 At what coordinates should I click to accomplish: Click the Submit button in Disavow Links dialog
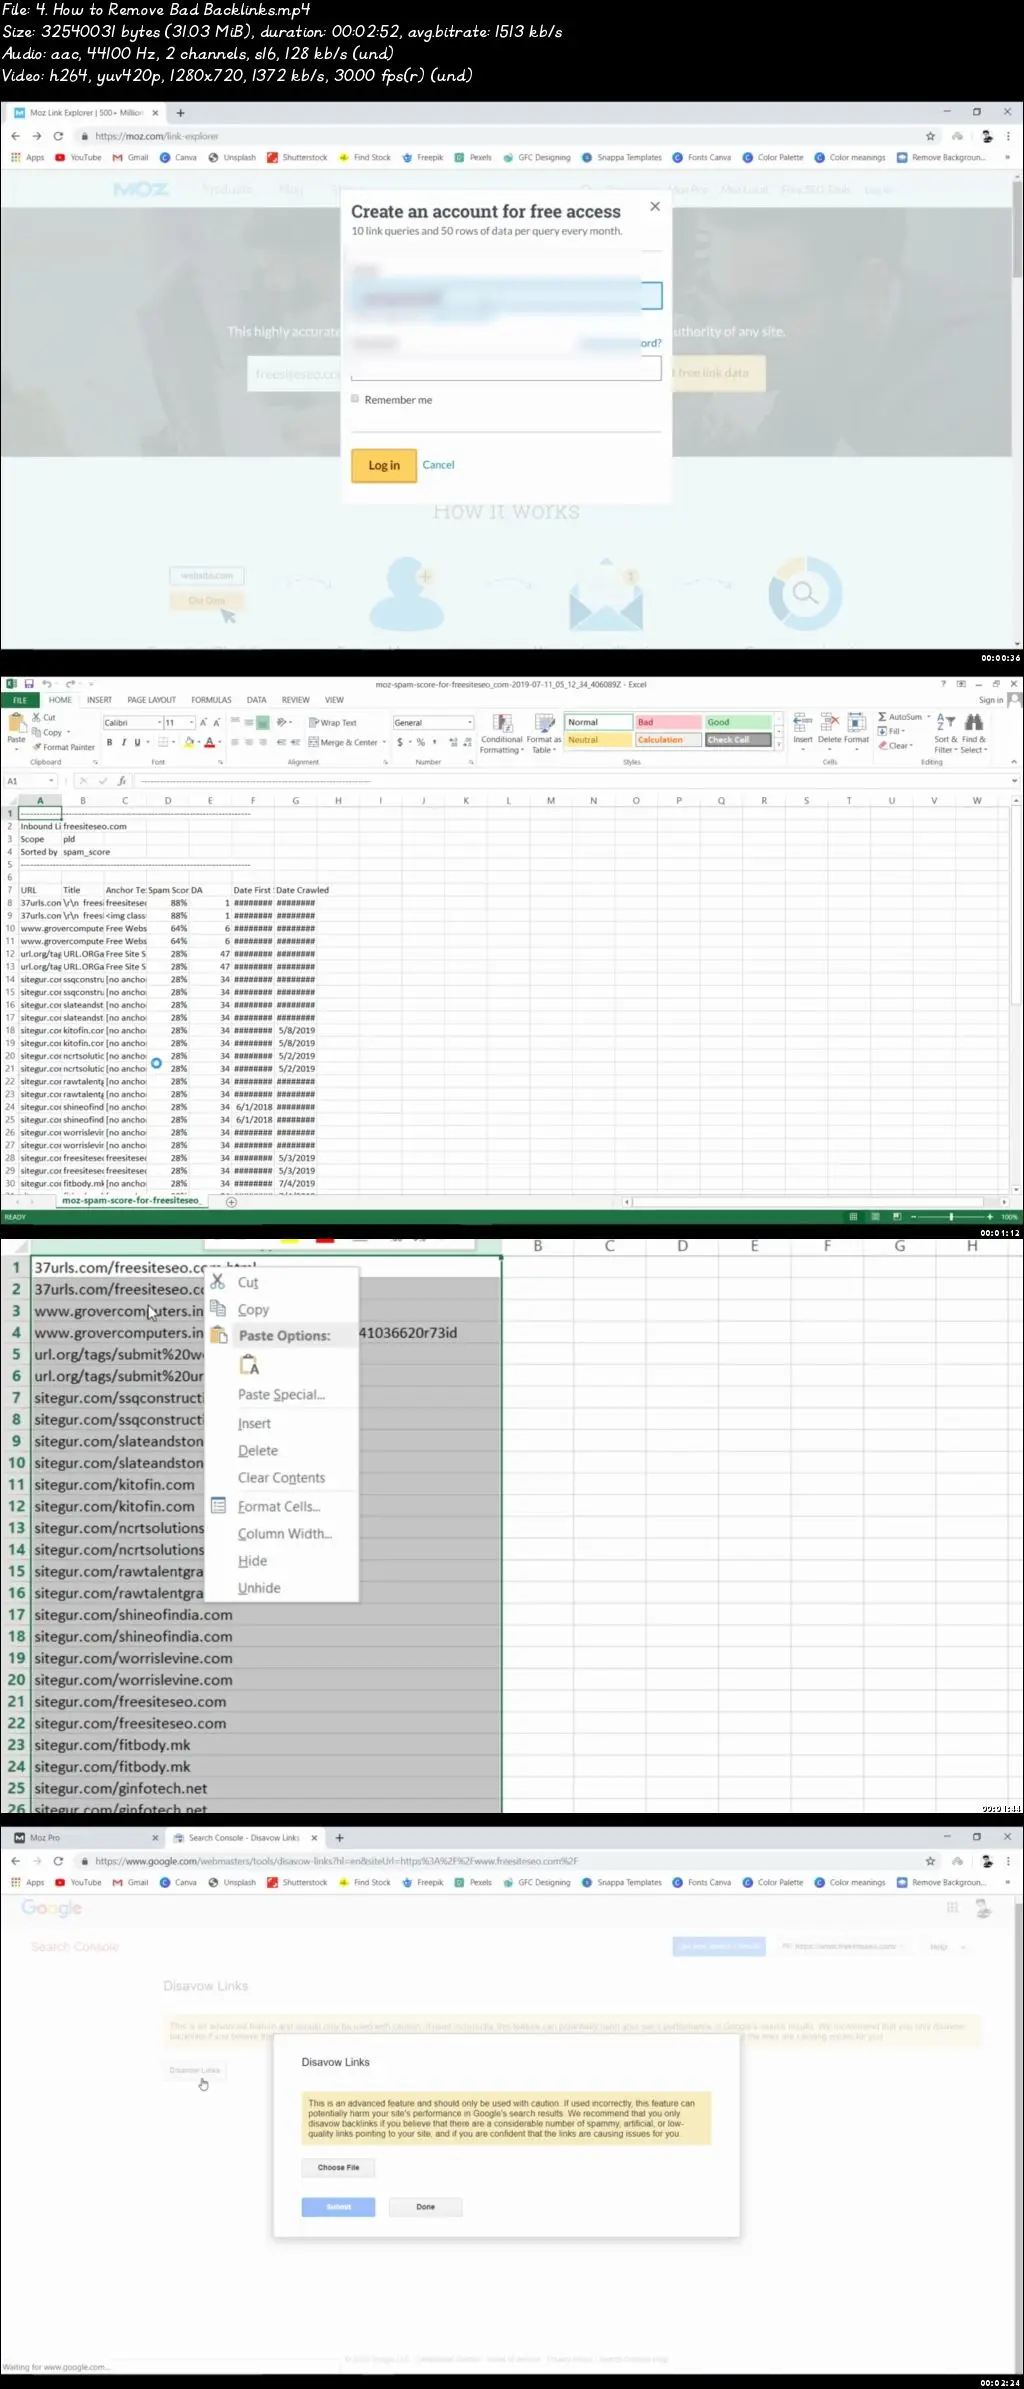[339, 2206]
